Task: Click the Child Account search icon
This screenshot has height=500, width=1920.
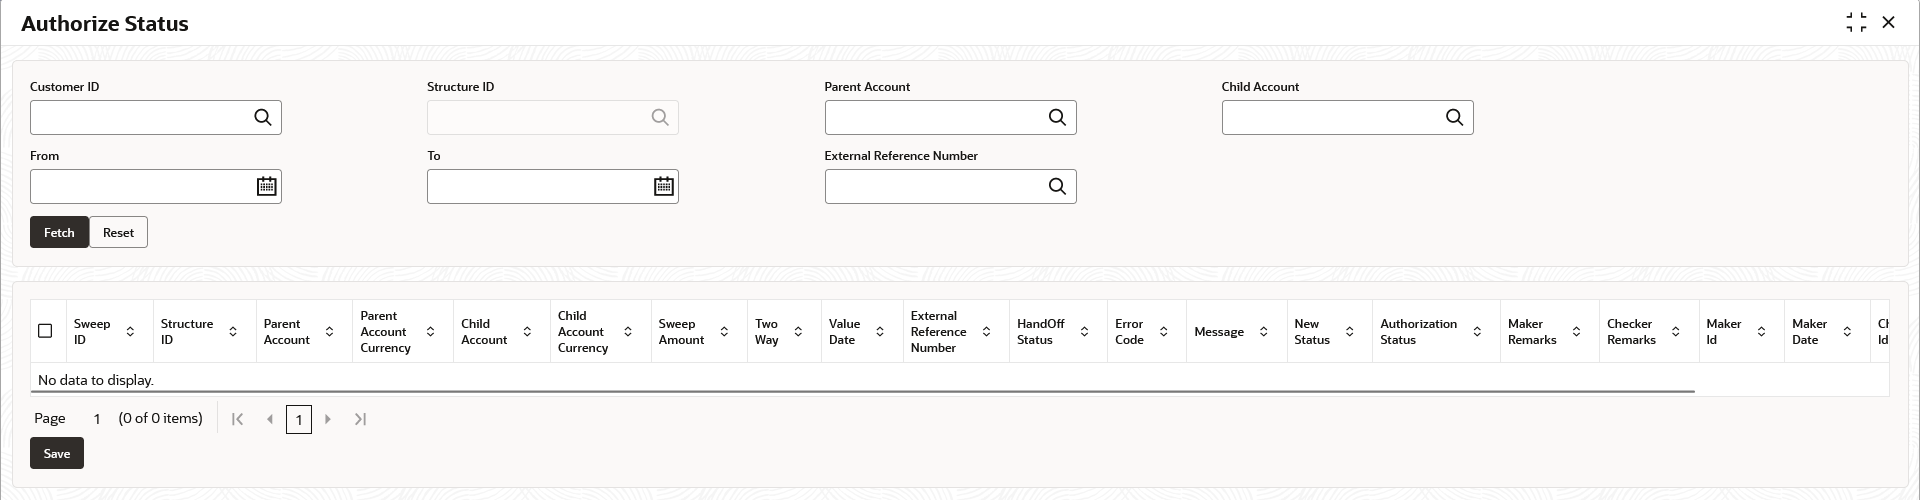Action: coord(1455,117)
